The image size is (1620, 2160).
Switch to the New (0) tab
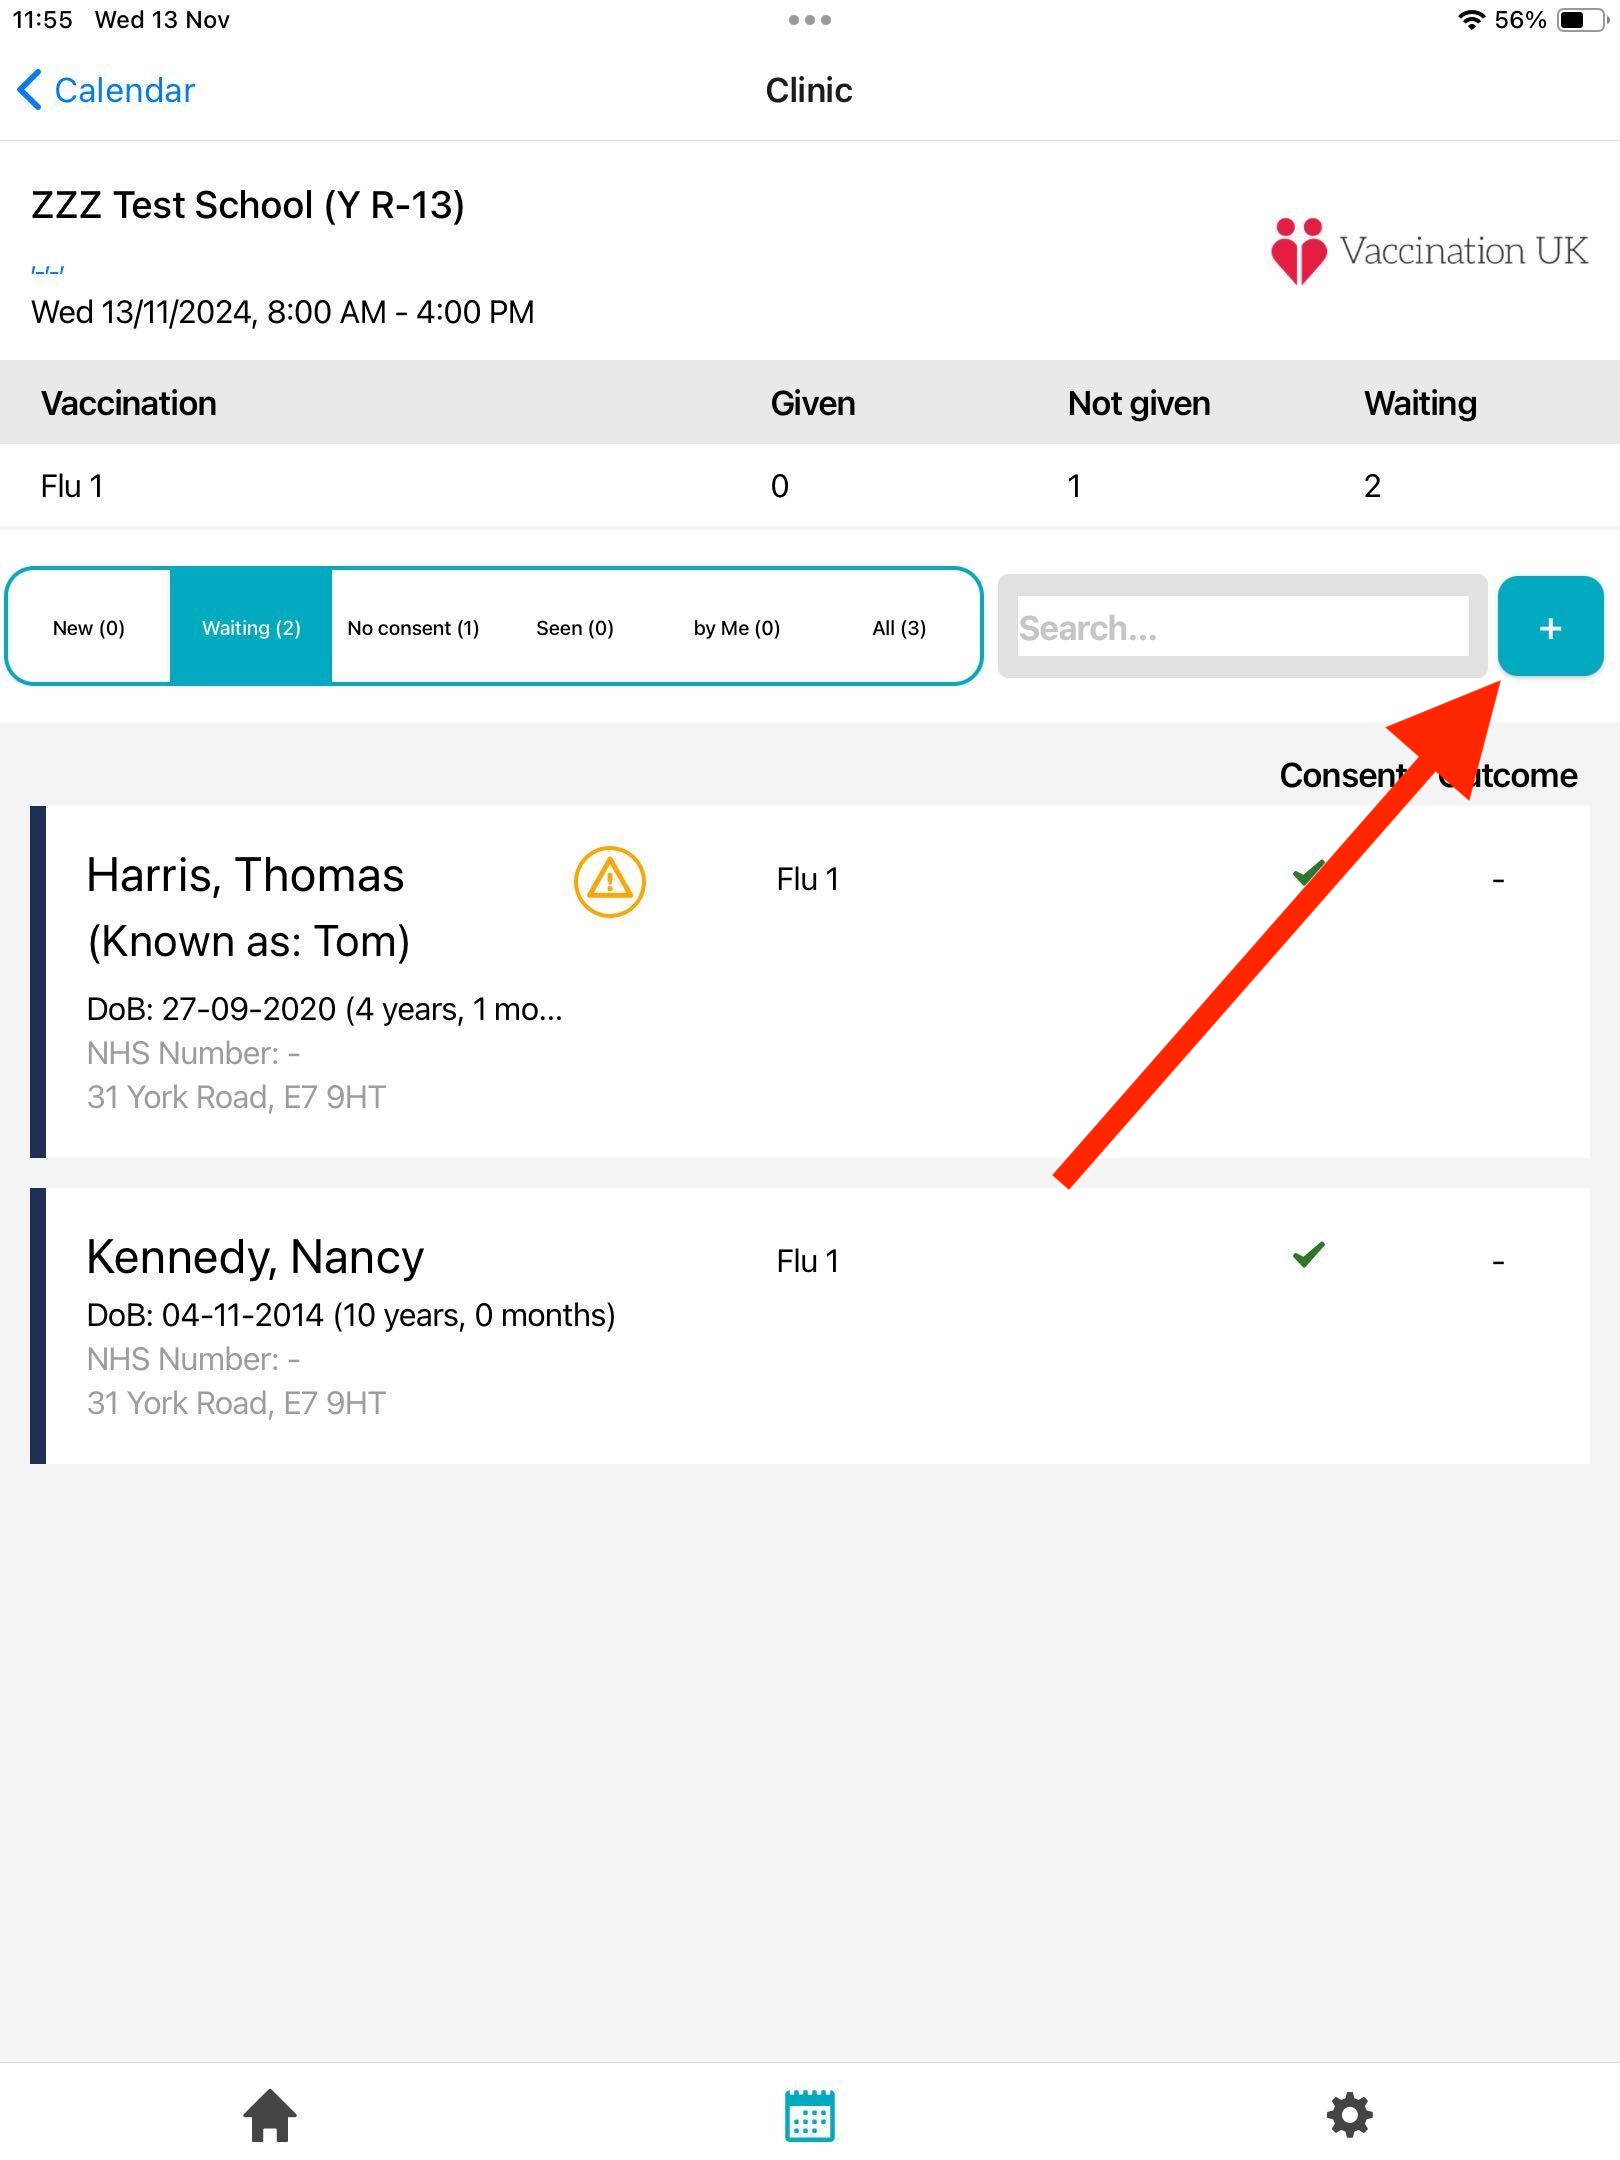coord(89,628)
